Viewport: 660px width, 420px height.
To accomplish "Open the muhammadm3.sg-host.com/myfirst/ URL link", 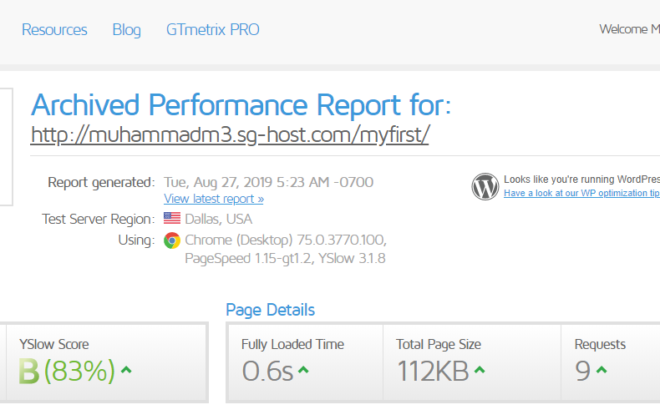I will tap(230, 135).
